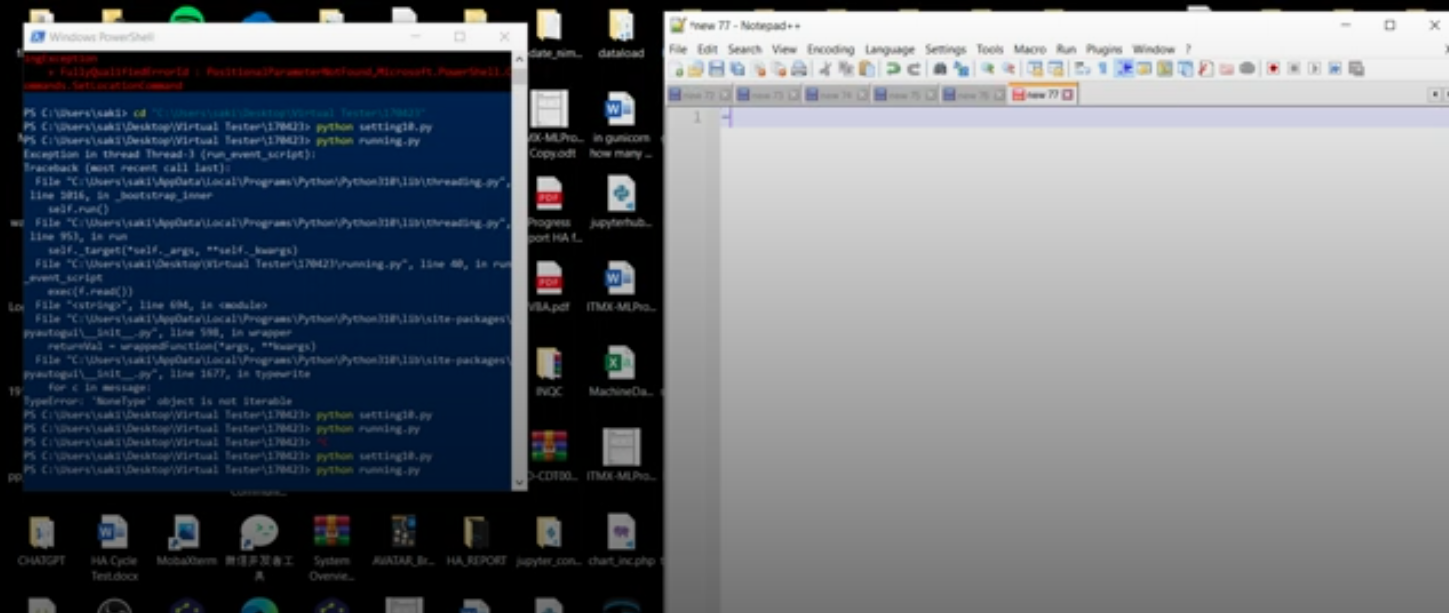
Task: Click PowerShell scrollbar down arrow
Action: point(518,482)
